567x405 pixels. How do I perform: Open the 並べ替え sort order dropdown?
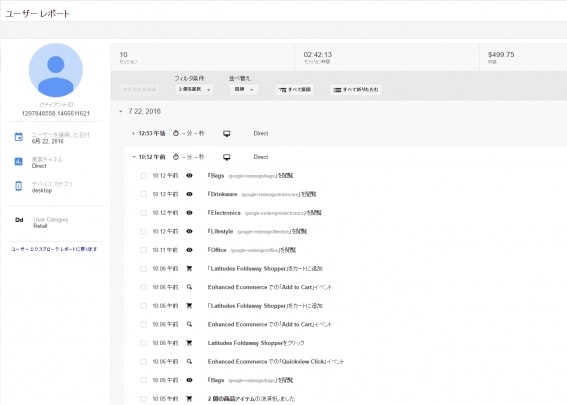pos(244,89)
